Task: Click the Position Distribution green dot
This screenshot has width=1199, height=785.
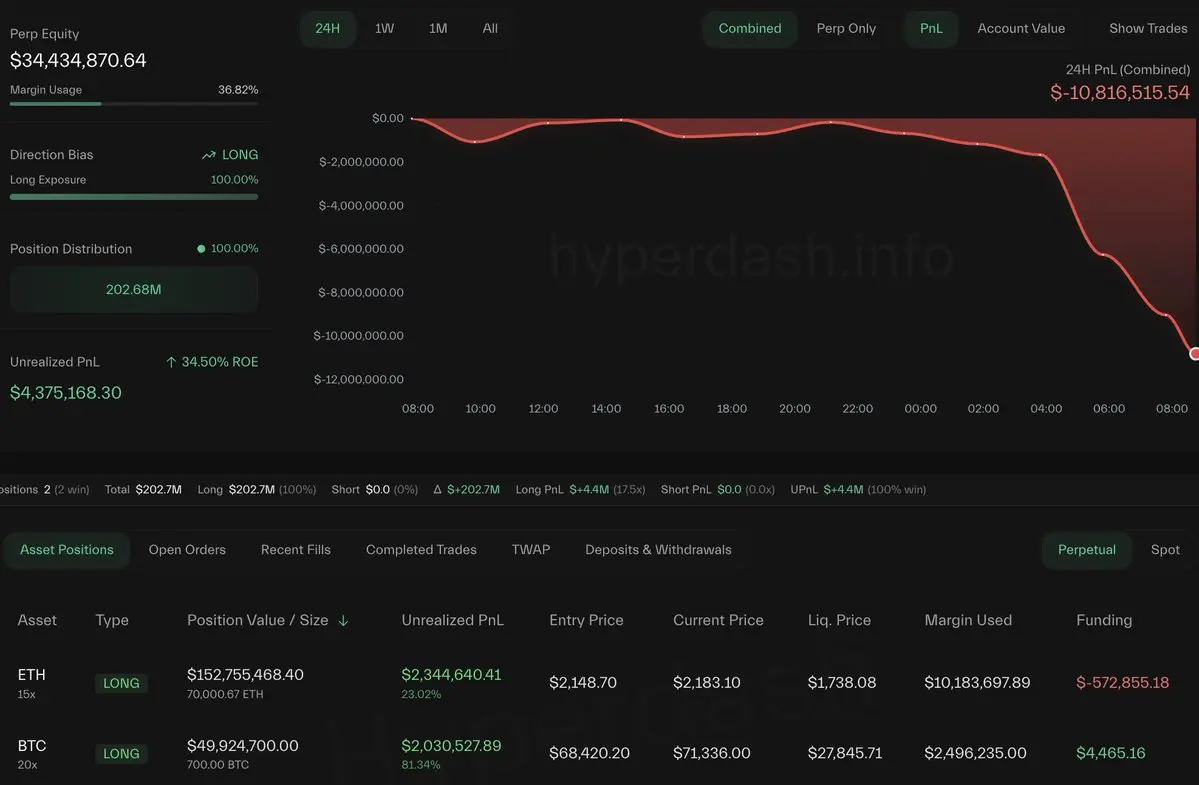Action: point(201,249)
